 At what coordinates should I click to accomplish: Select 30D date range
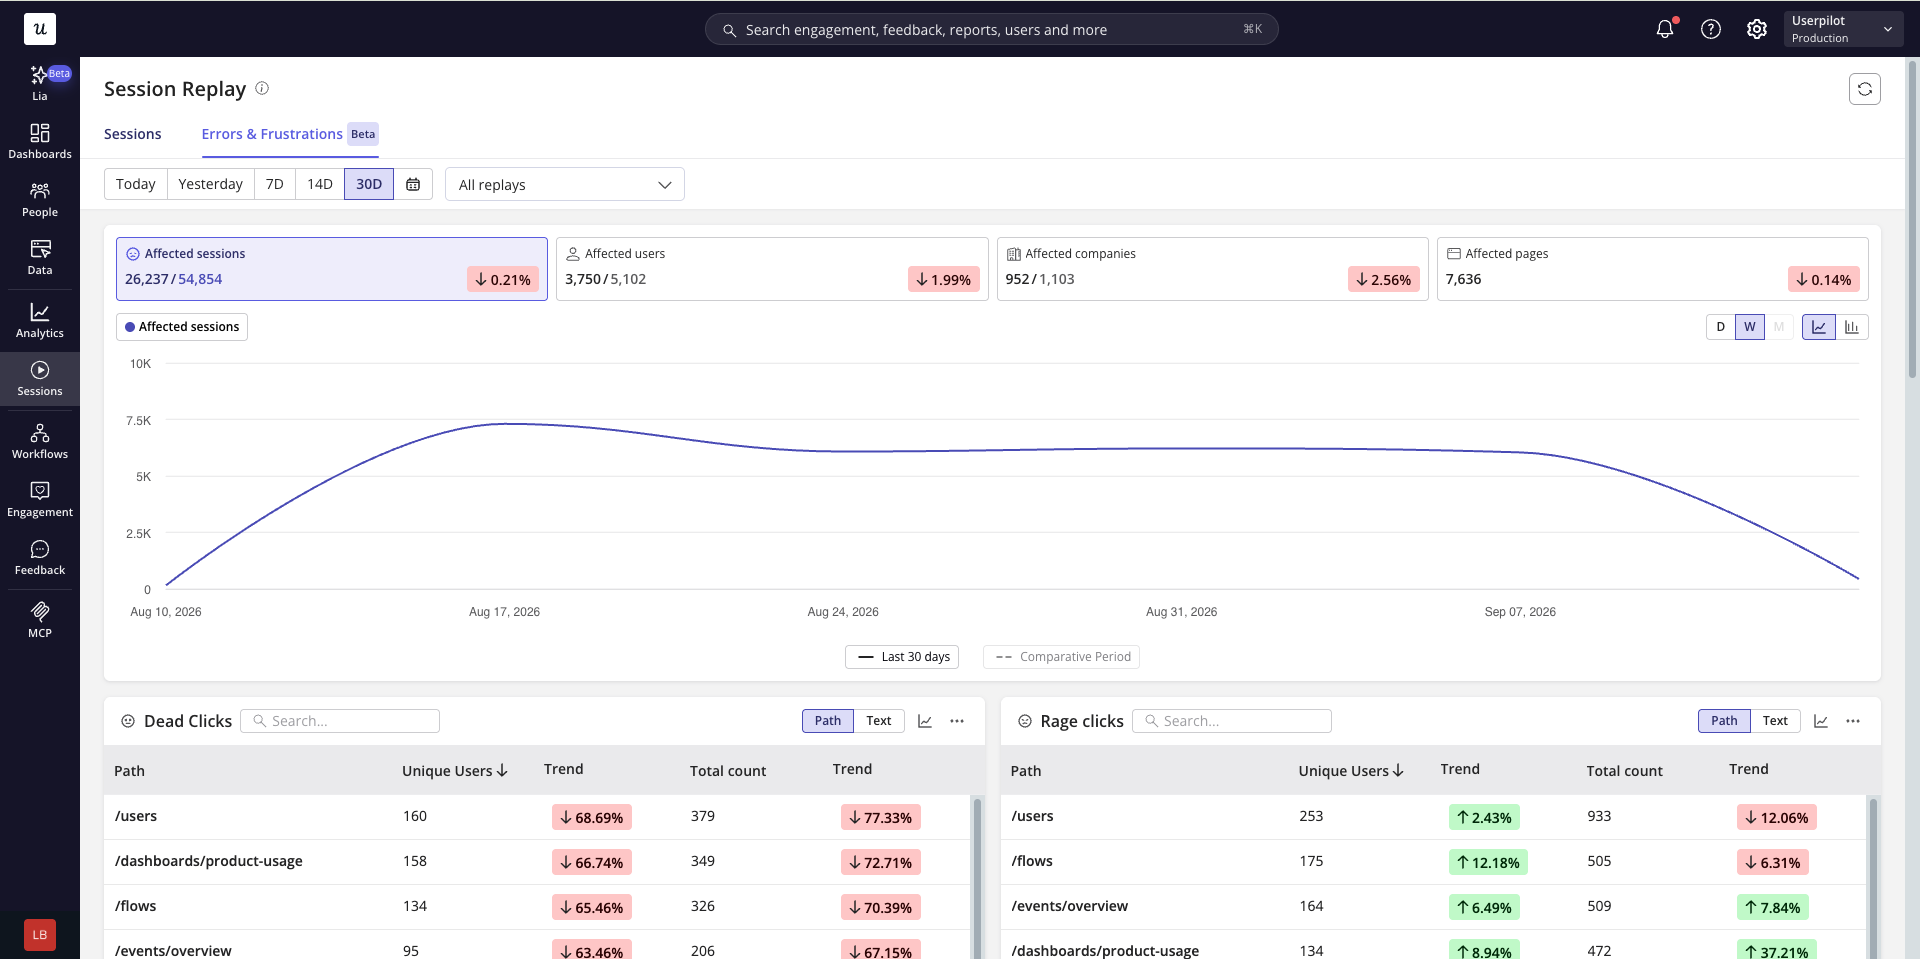369,184
